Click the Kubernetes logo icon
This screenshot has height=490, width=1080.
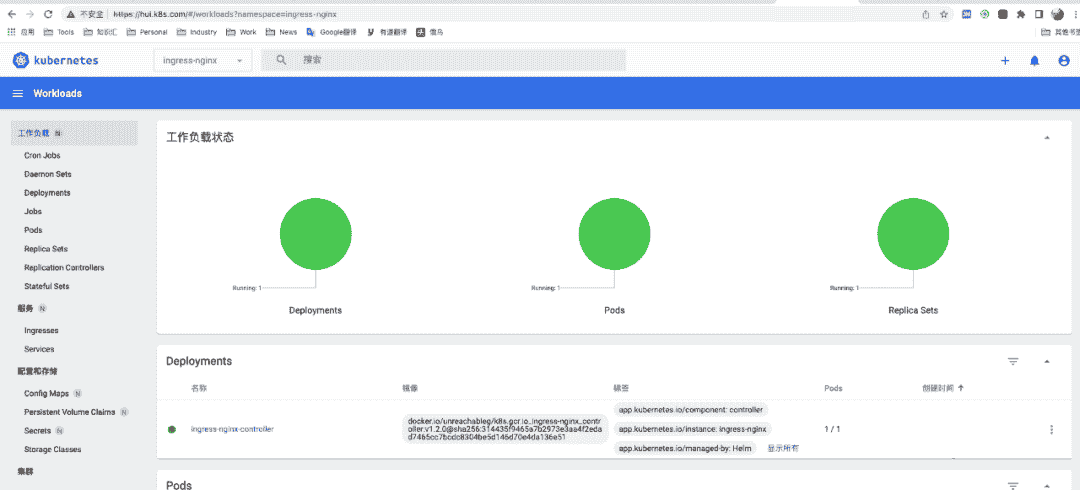(22, 61)
